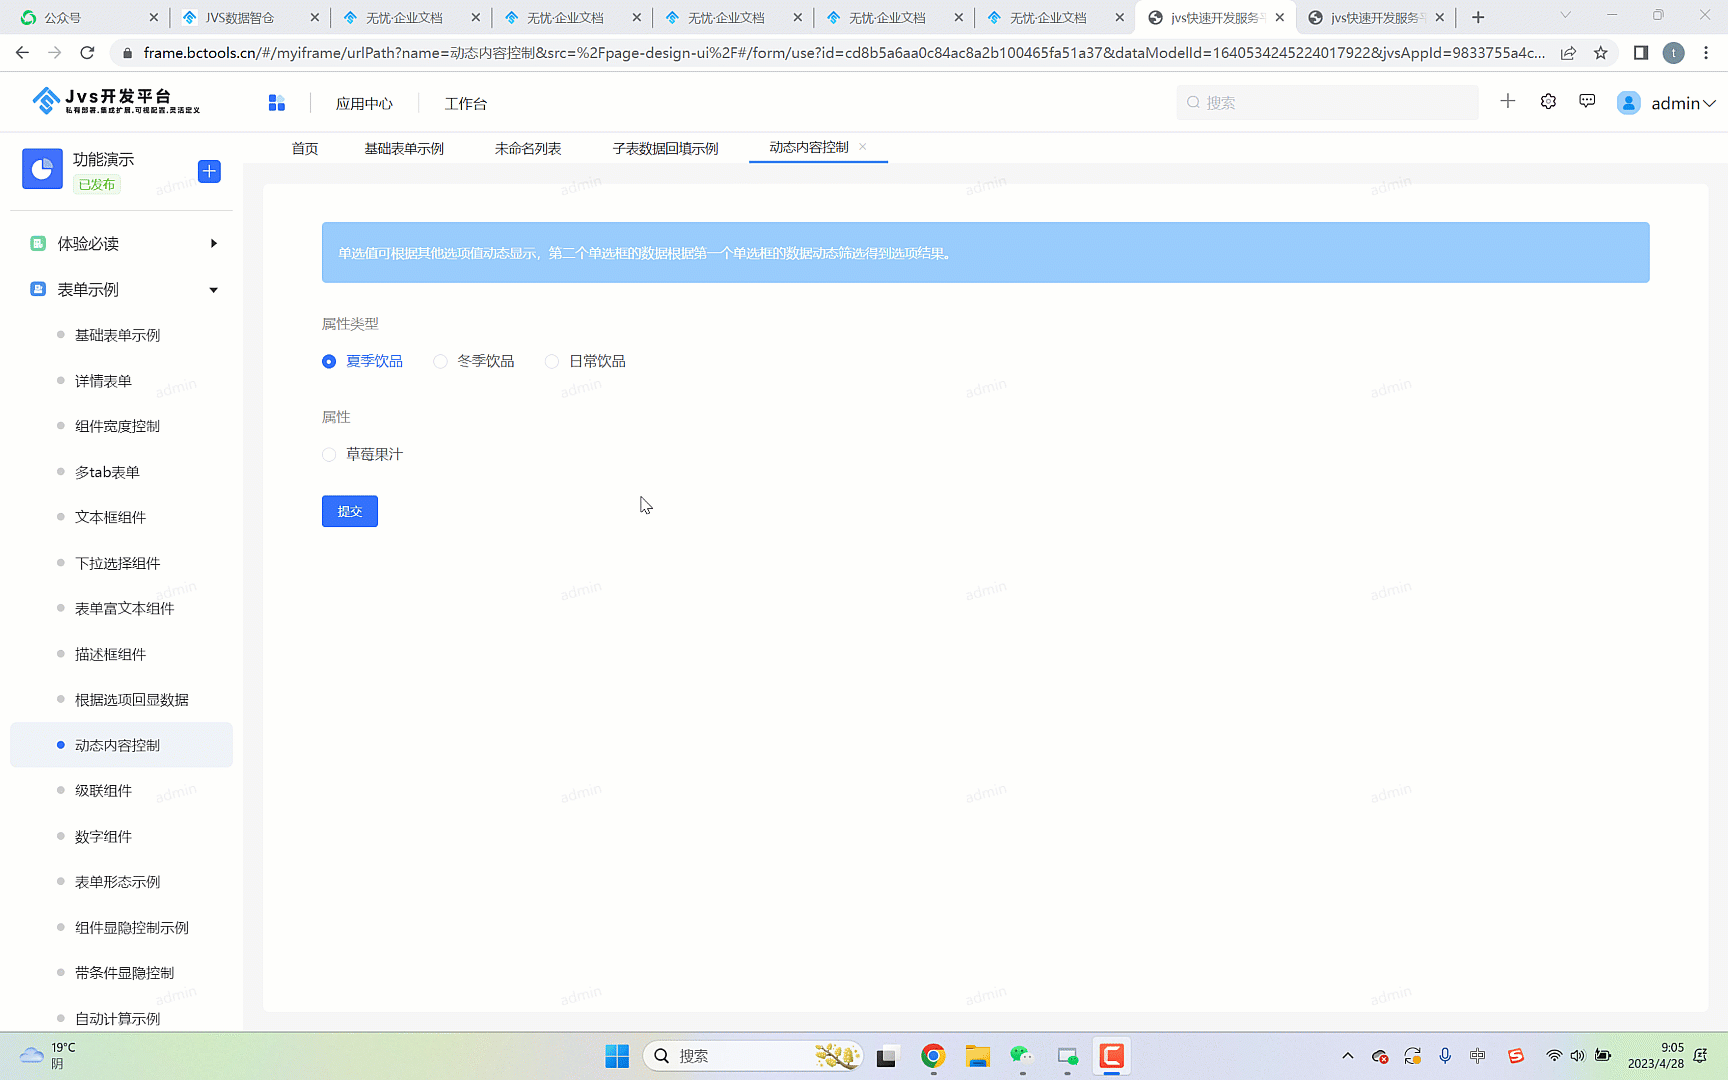Collapse the 表单示例 menu group
The image size is (1728, 1080).
121,290
